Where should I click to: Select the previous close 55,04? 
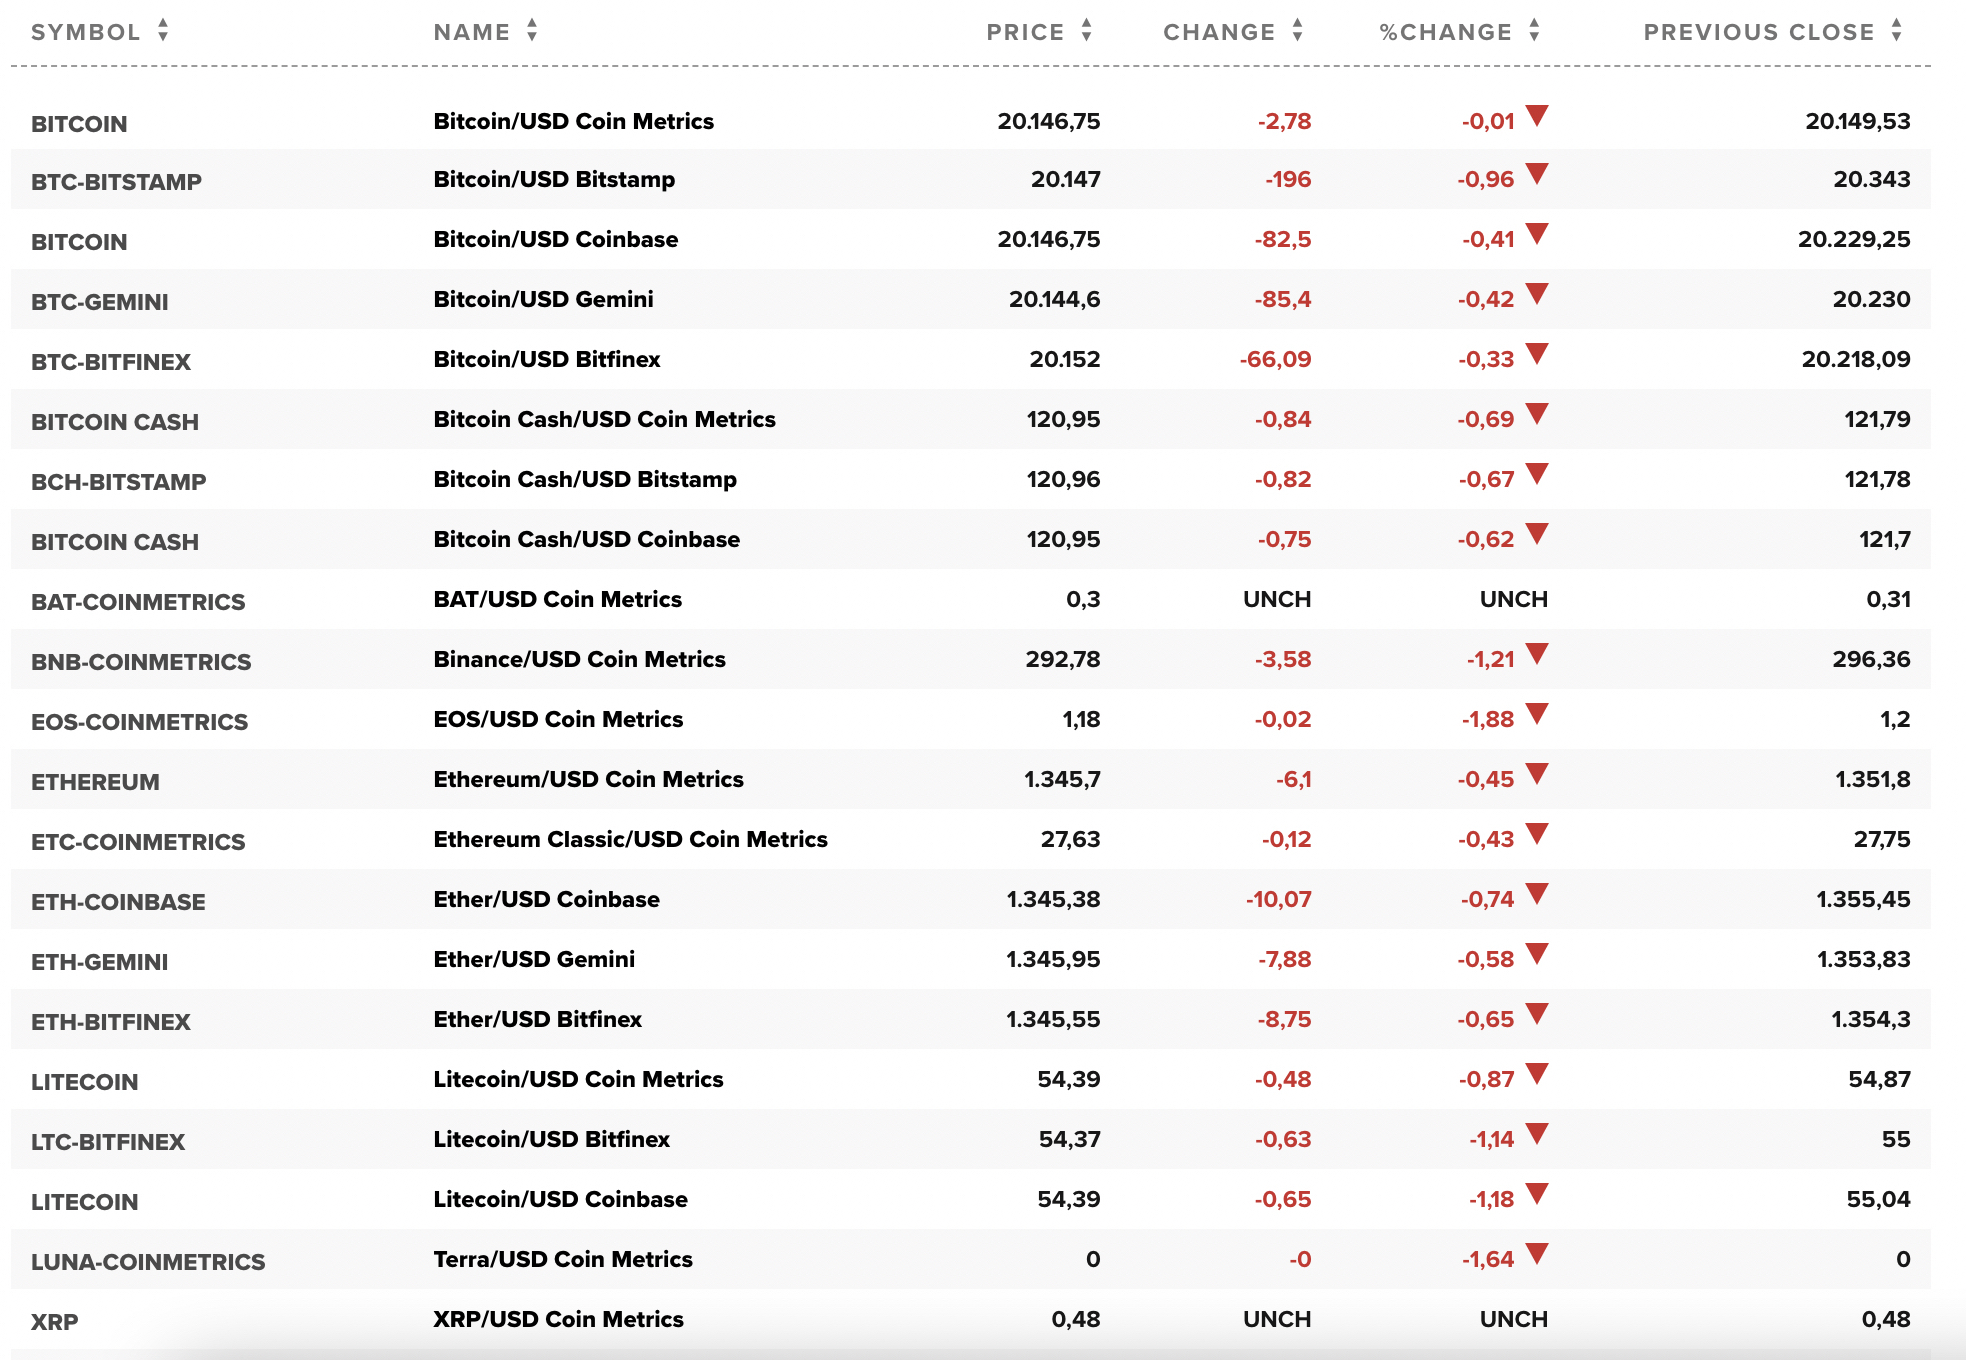(1879, 1199)
